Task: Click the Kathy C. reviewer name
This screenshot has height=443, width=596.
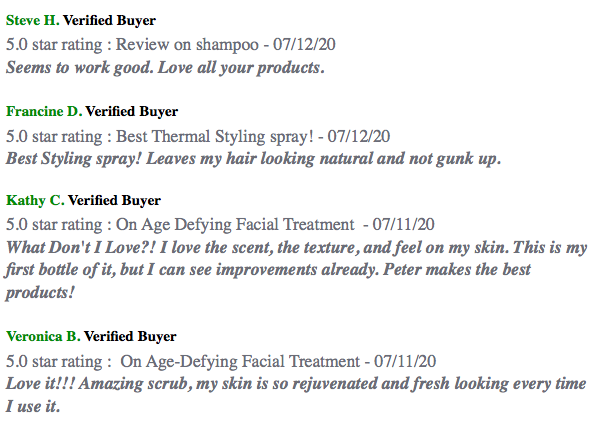Action: click(35, 200)
